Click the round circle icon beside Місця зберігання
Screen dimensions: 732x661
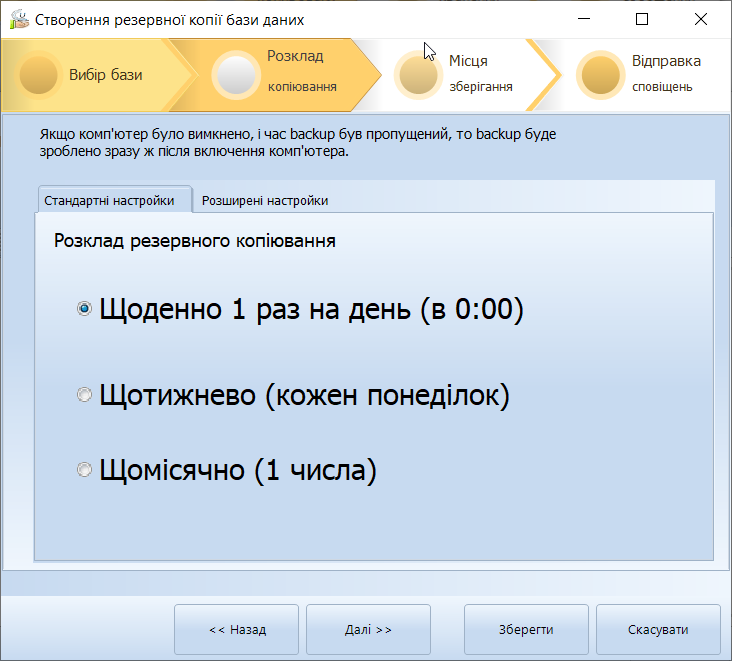418,75
